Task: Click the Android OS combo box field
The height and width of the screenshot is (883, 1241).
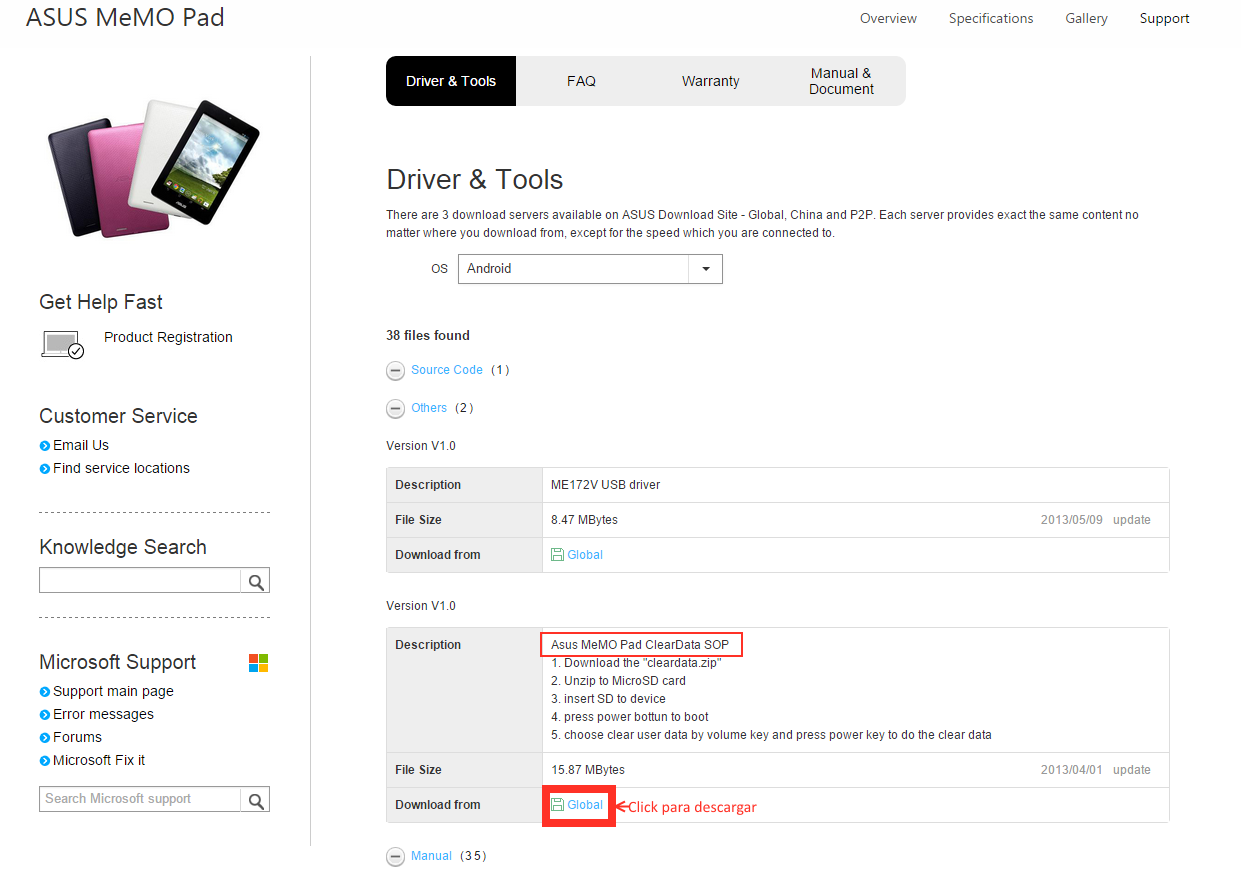Action: click(590, 269)
